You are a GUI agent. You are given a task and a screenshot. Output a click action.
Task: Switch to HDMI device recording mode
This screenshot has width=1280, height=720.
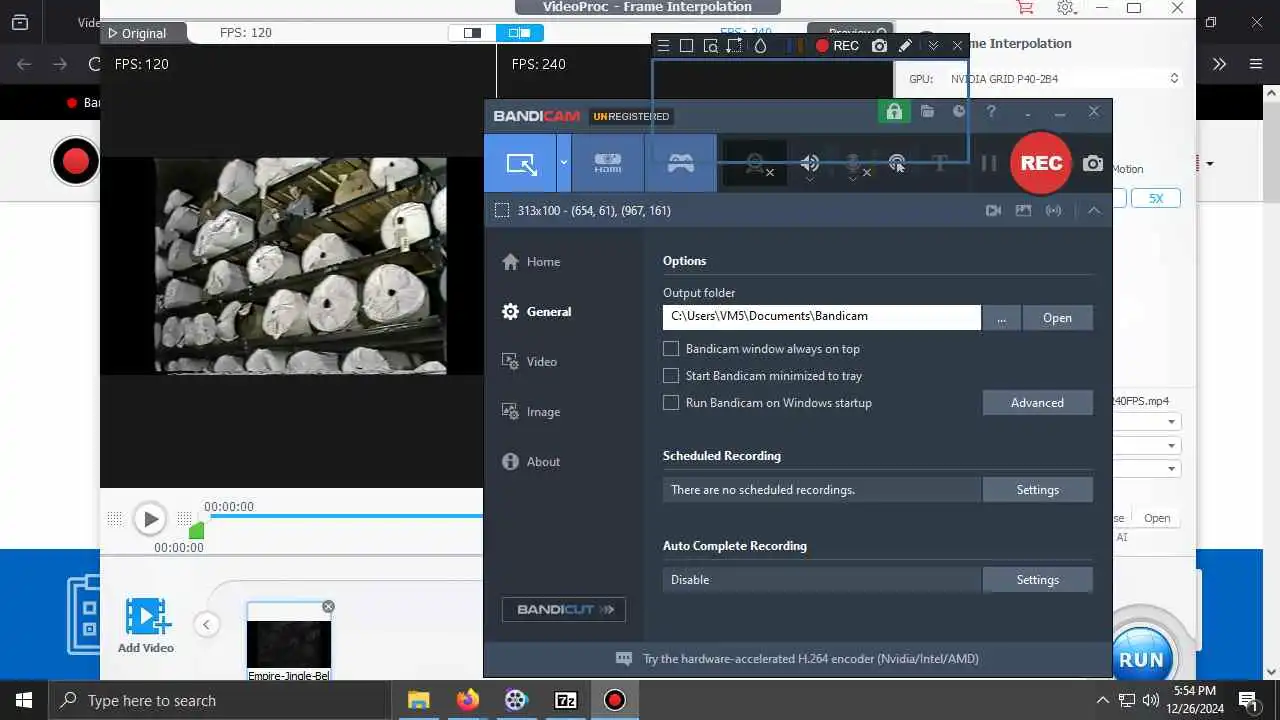click(x=608, y=163)
